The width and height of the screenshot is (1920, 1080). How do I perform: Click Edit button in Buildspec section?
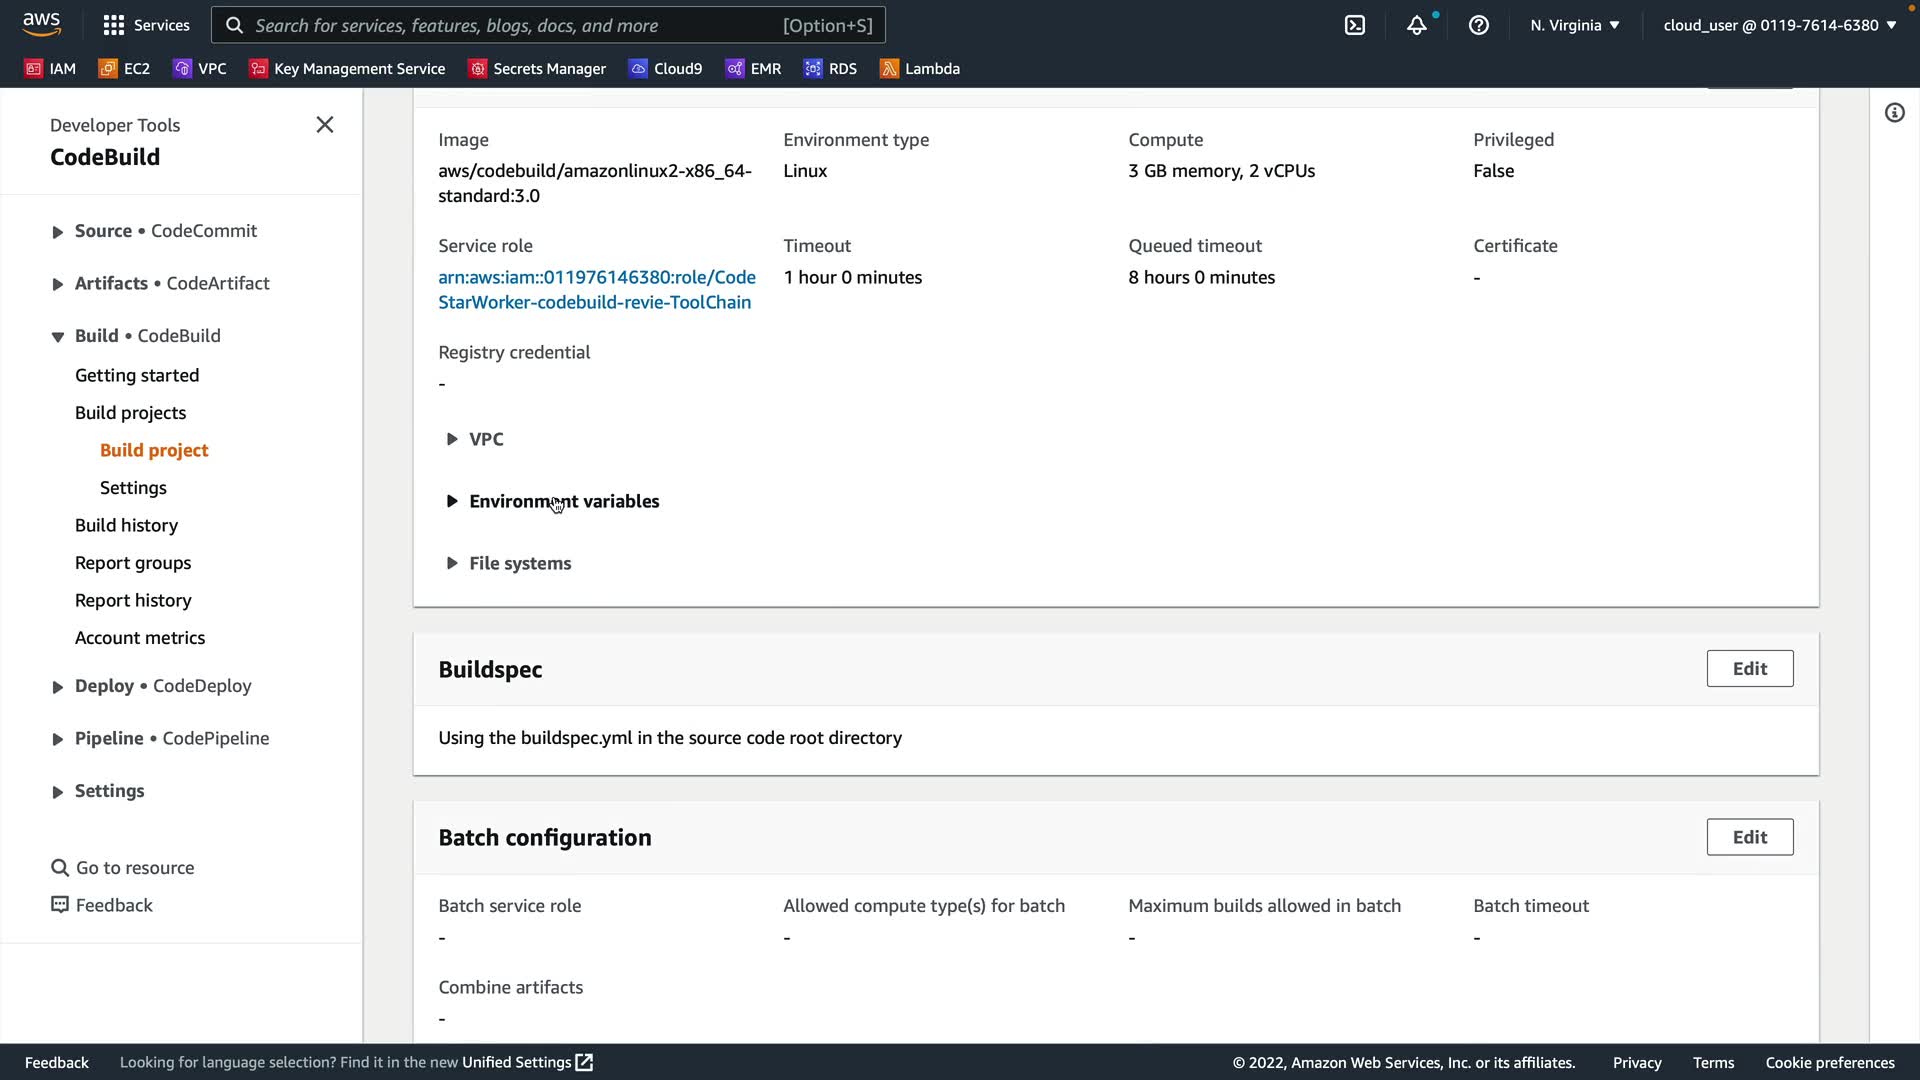pos(1749,668)
